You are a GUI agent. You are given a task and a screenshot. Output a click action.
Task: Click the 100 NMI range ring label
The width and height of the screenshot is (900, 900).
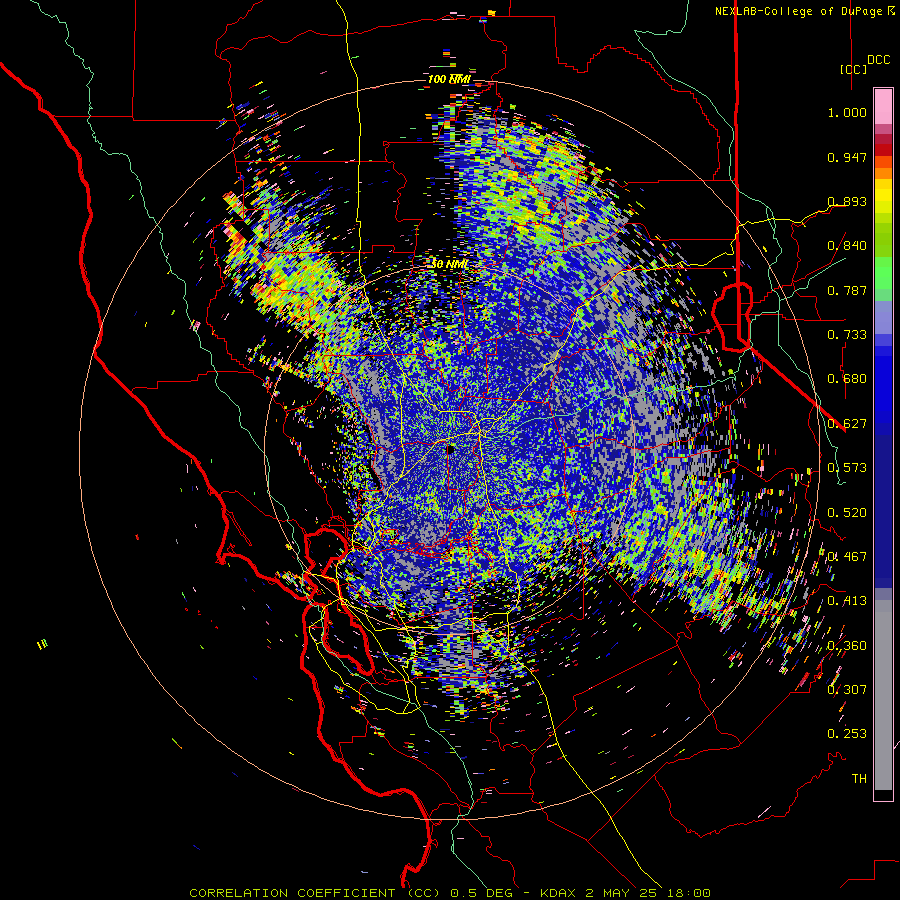tap(449, 79)
